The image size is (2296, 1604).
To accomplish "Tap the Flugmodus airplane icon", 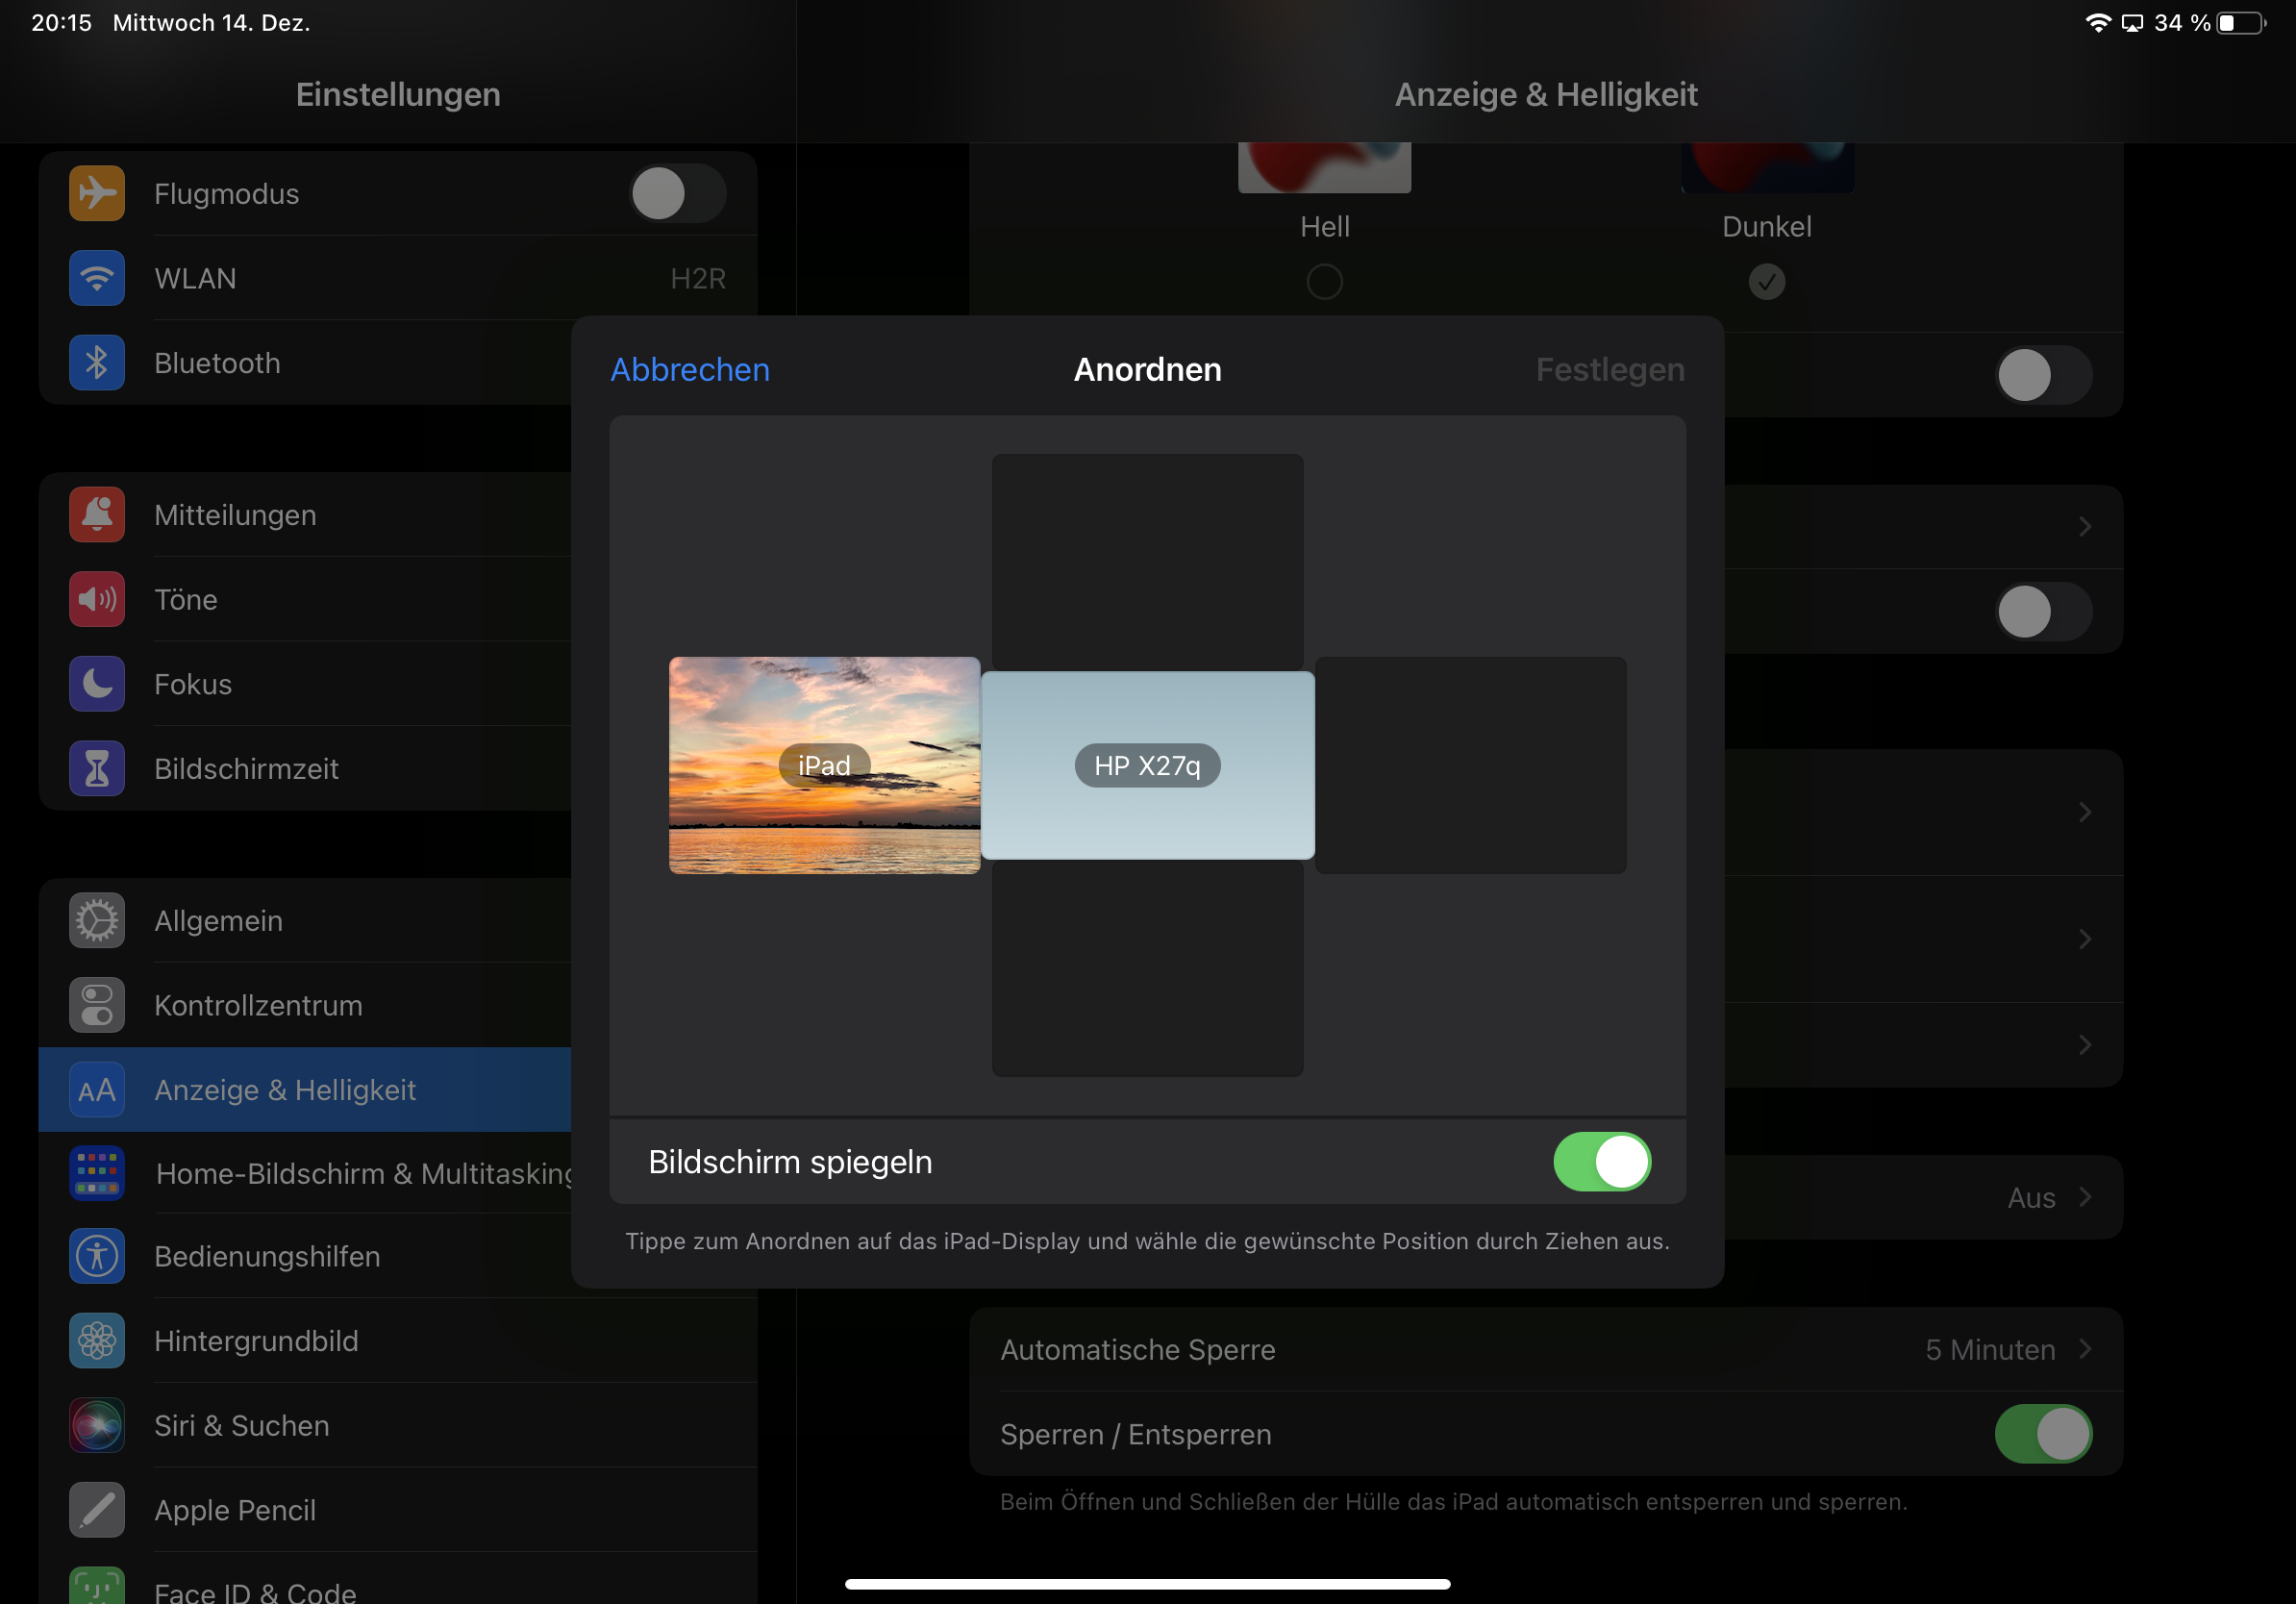I will pos(97,193).
